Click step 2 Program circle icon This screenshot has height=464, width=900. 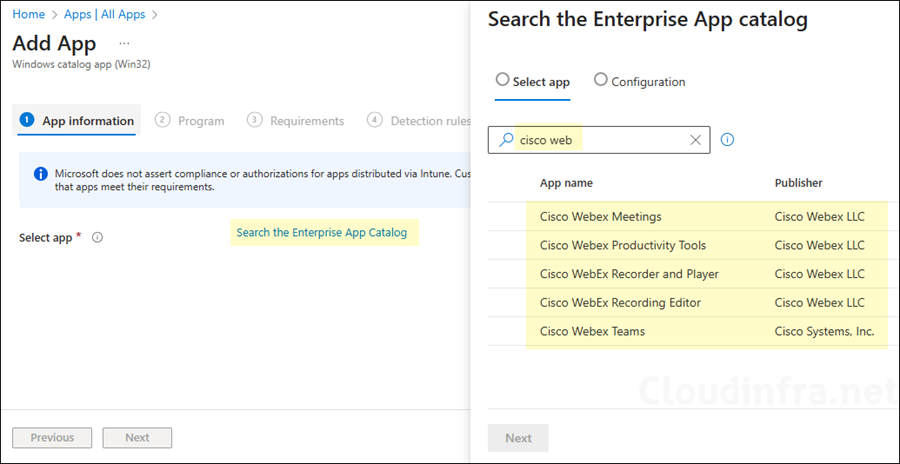point(162,120)
